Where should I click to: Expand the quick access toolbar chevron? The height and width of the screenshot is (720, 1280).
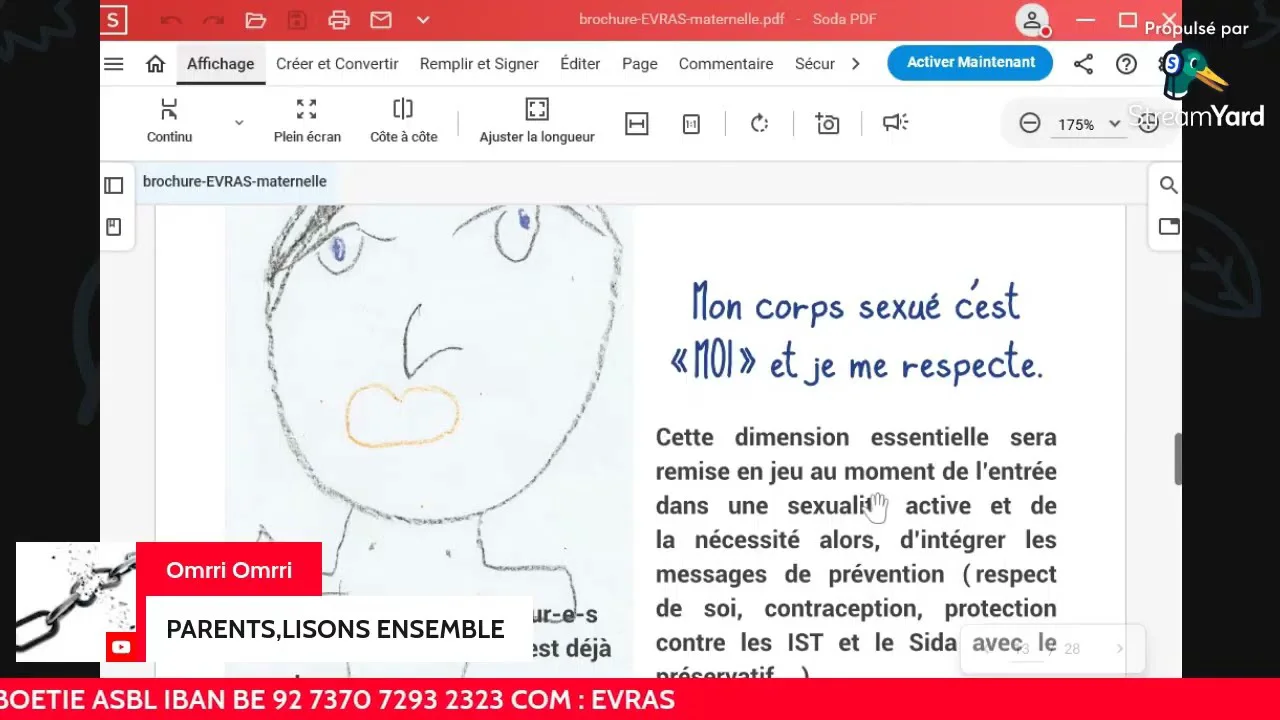click(423, 20)
